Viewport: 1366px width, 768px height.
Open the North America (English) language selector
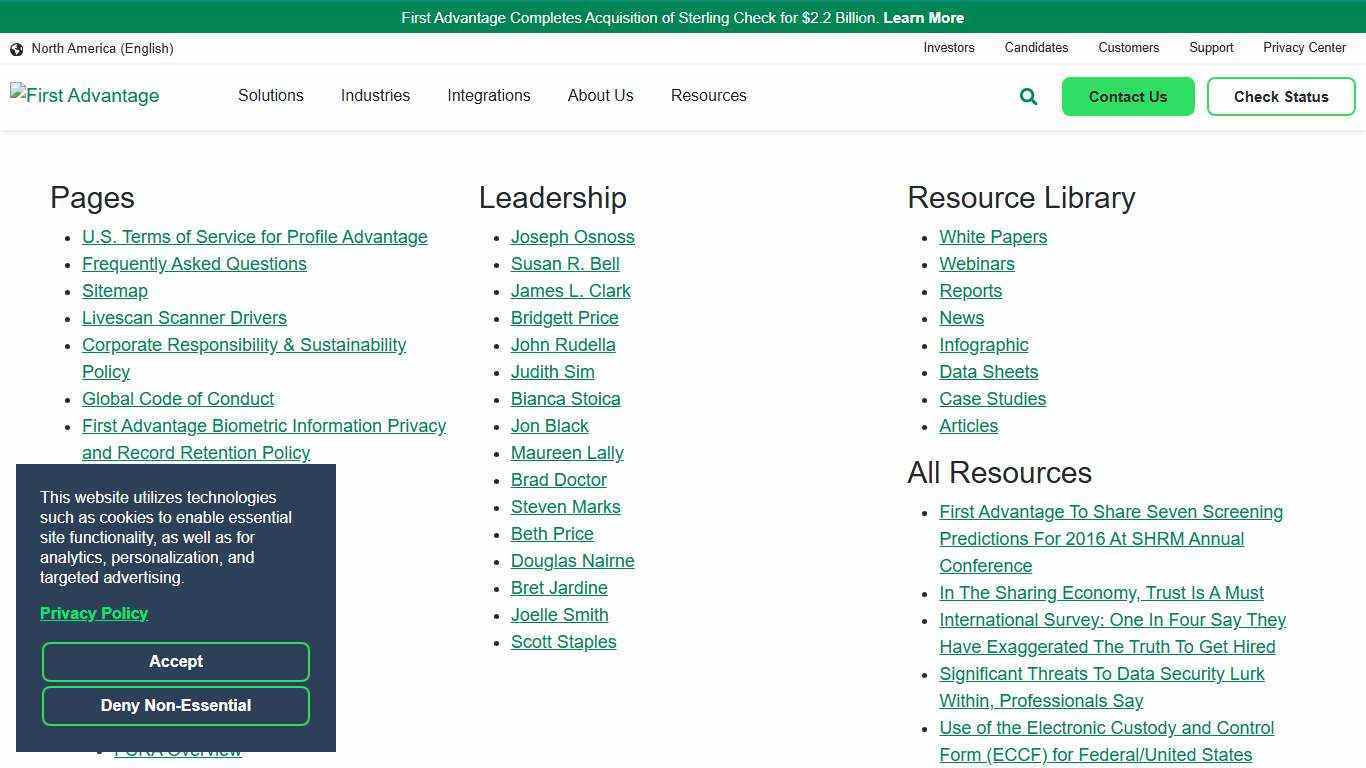pyautogui.click(x=101, y=48)
